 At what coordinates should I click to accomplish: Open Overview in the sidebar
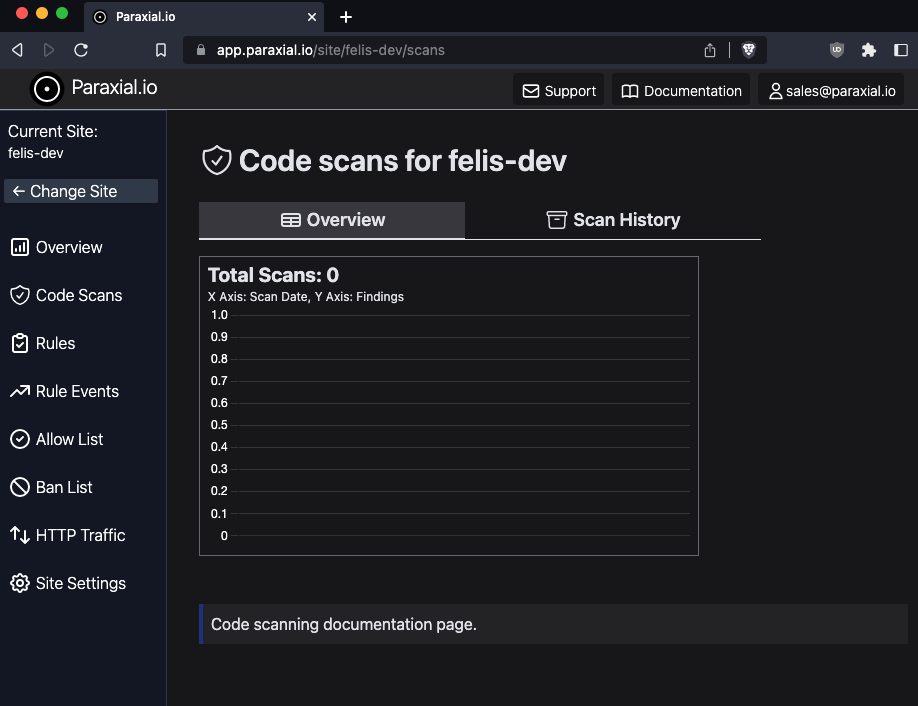click(57, 248)
